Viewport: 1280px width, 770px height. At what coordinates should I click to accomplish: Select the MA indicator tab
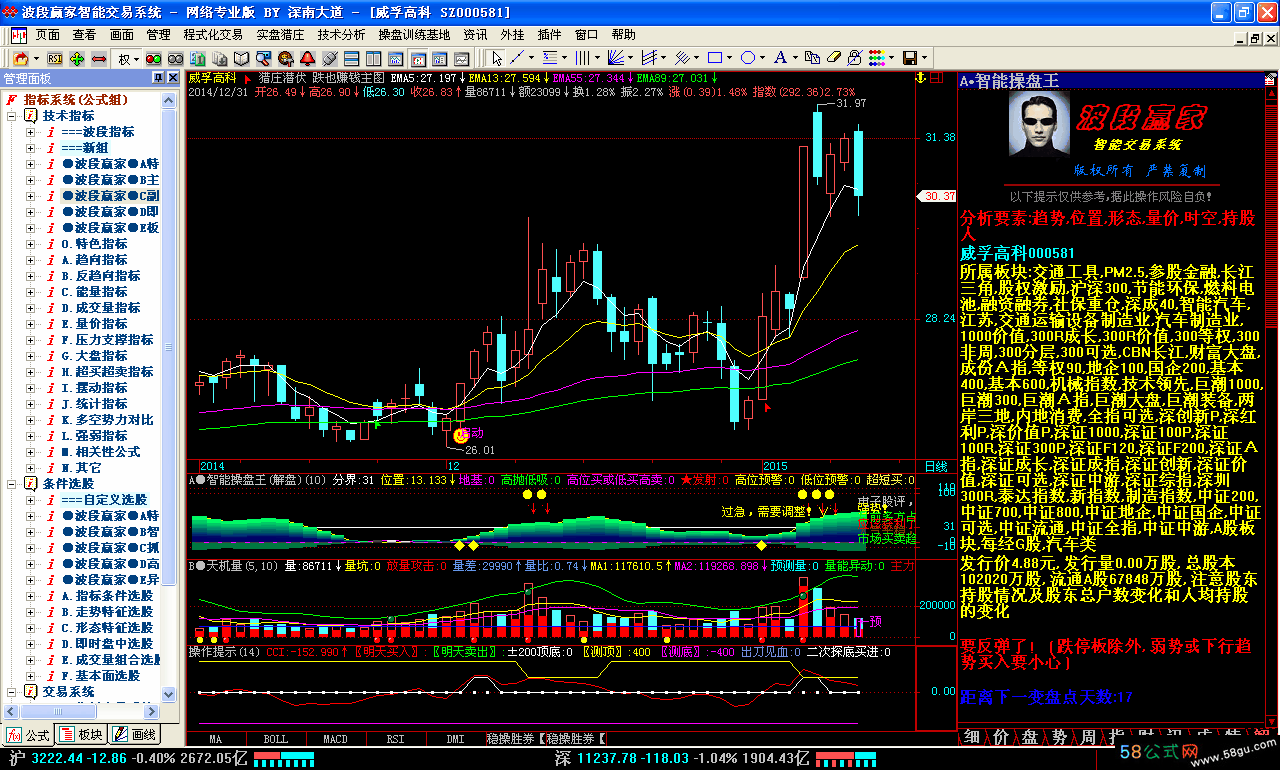click(x=215, y=739)
